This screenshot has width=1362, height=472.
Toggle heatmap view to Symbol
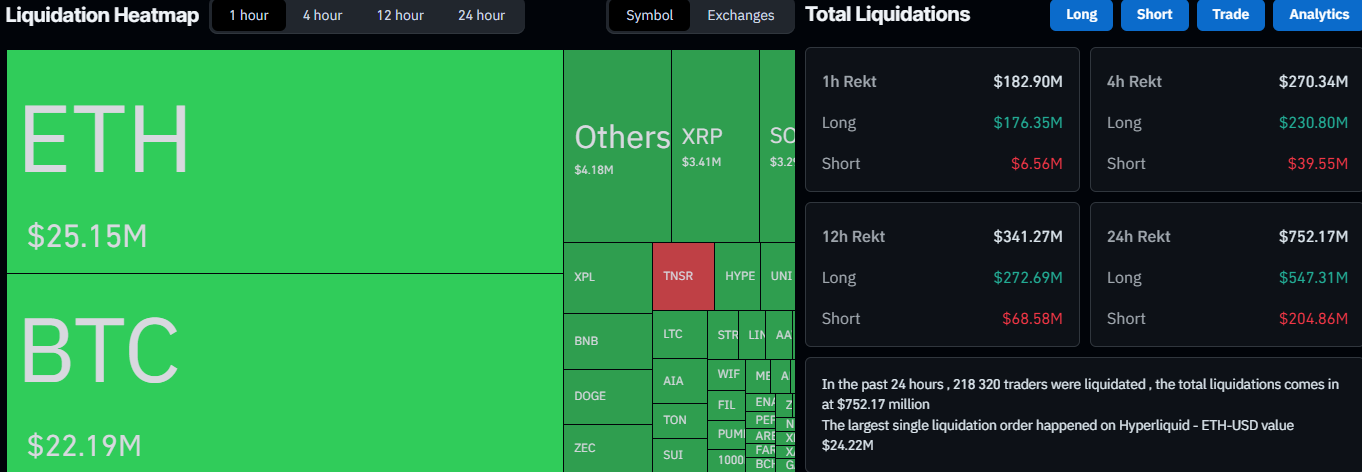coord(649,16)
